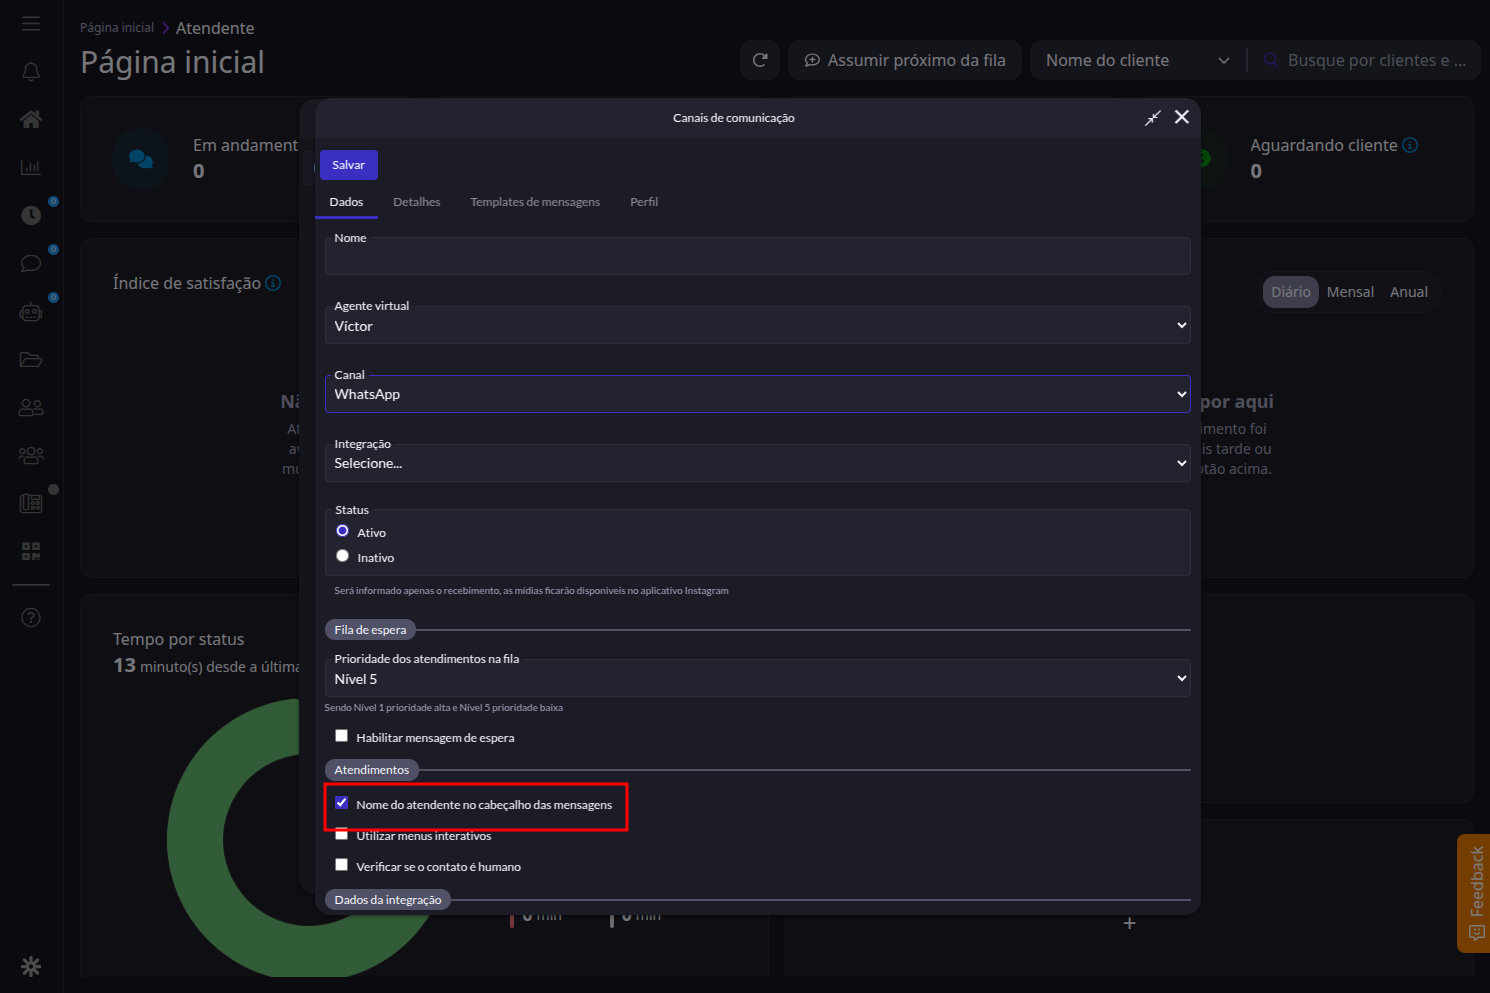Click the plus icon in the bottom panel
This screenshot has width=1490, height=993.
point(1129,923)
